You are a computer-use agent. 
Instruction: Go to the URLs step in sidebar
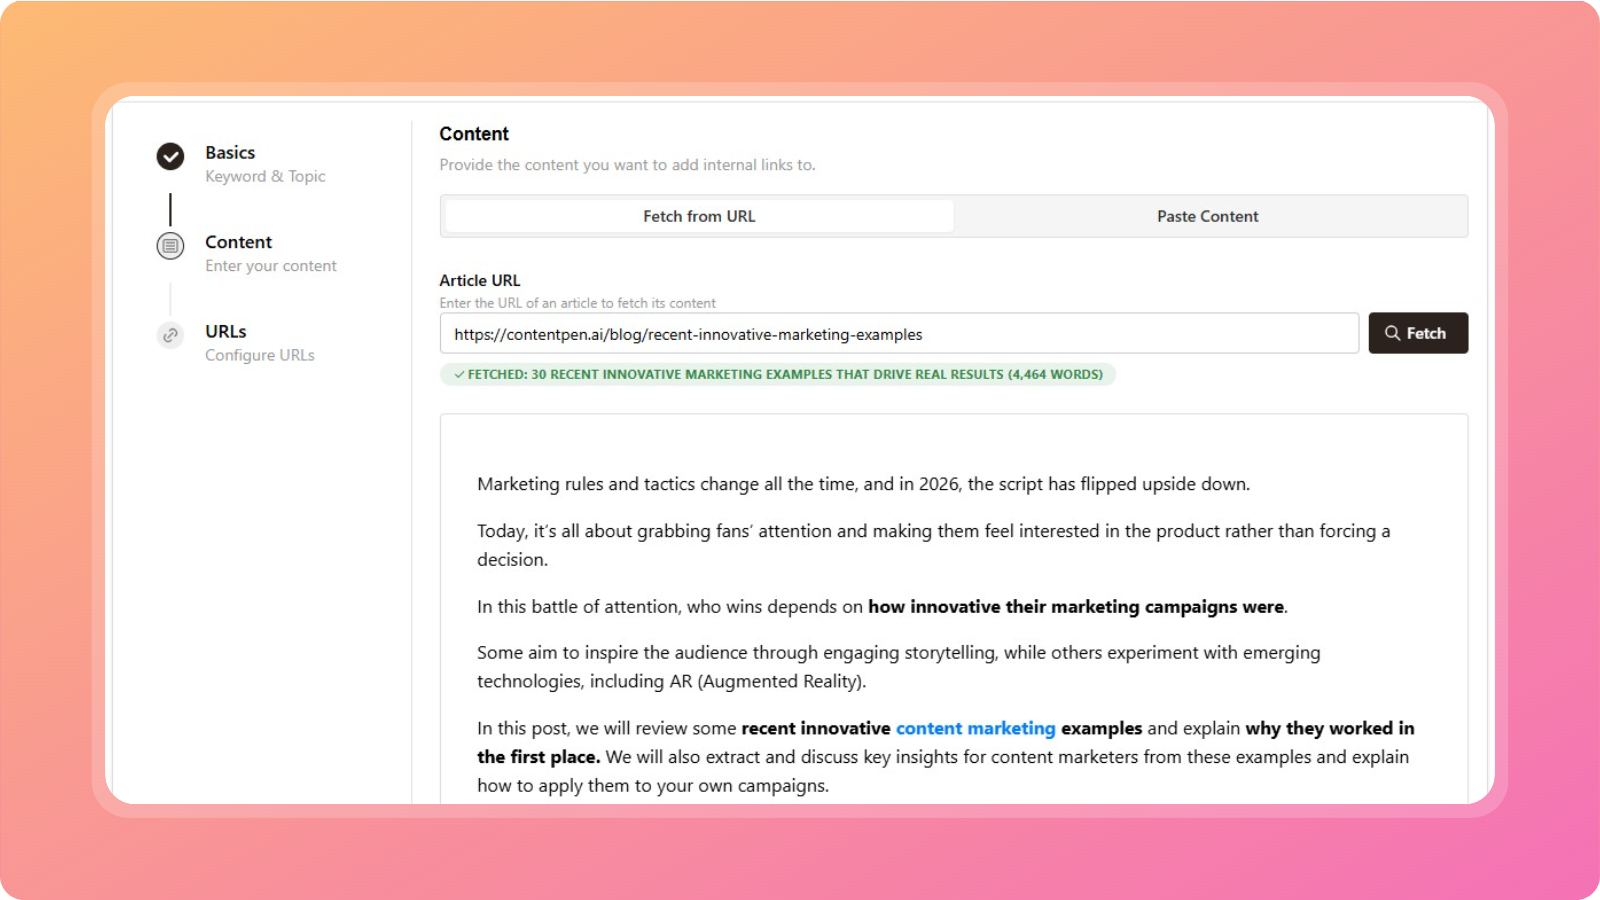click(x=225, y=330)
